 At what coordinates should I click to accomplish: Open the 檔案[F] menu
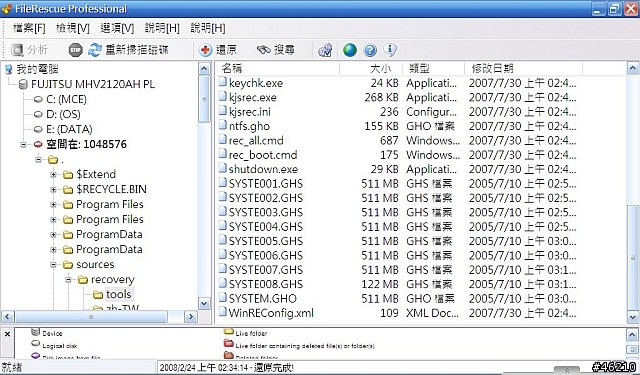(29, 28)
